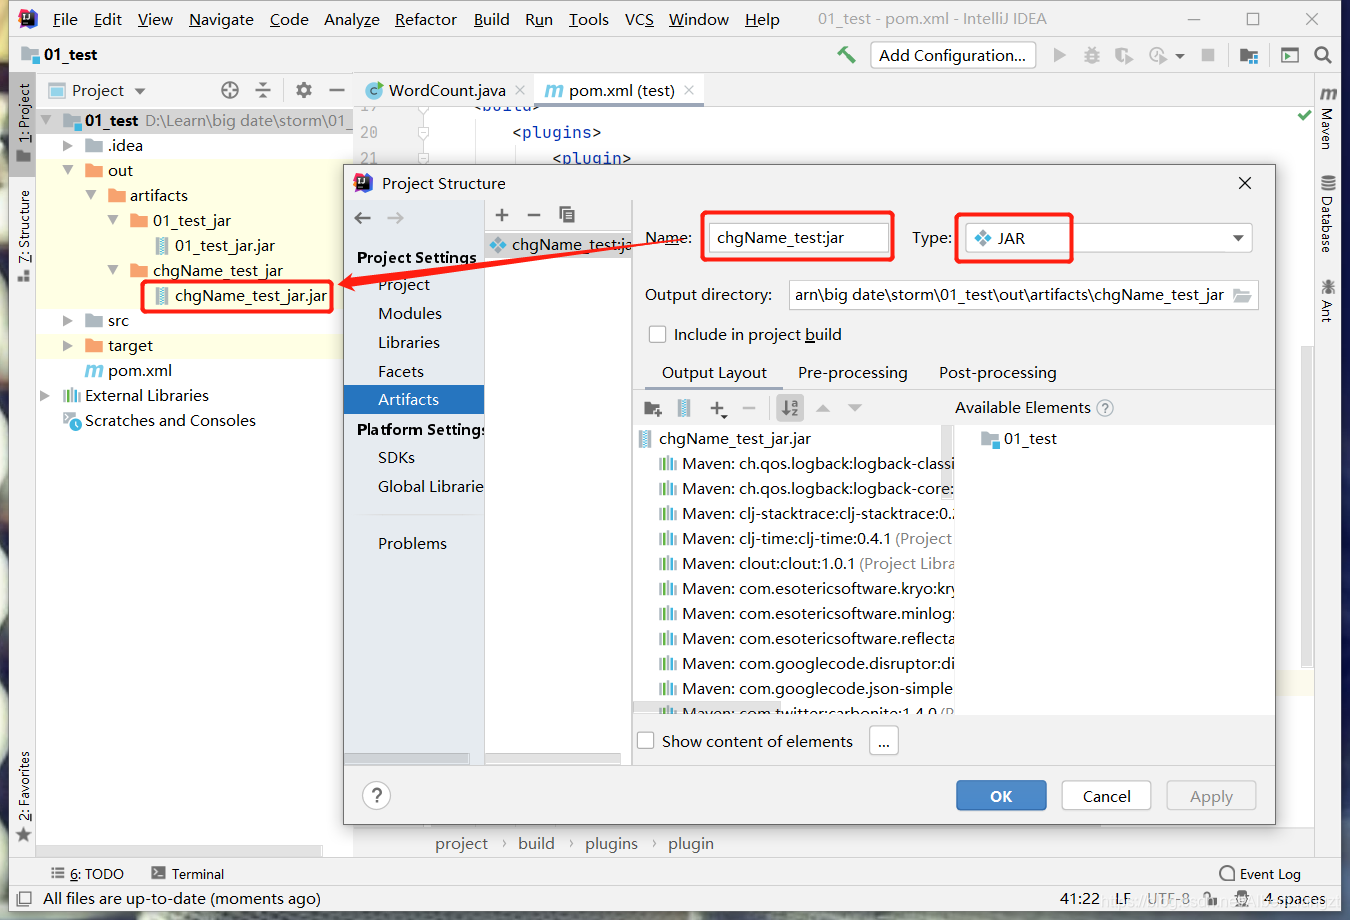1350x920 pixels.
Task: Switch to Pre-processing tab
Action: click(x=853, y=373)
